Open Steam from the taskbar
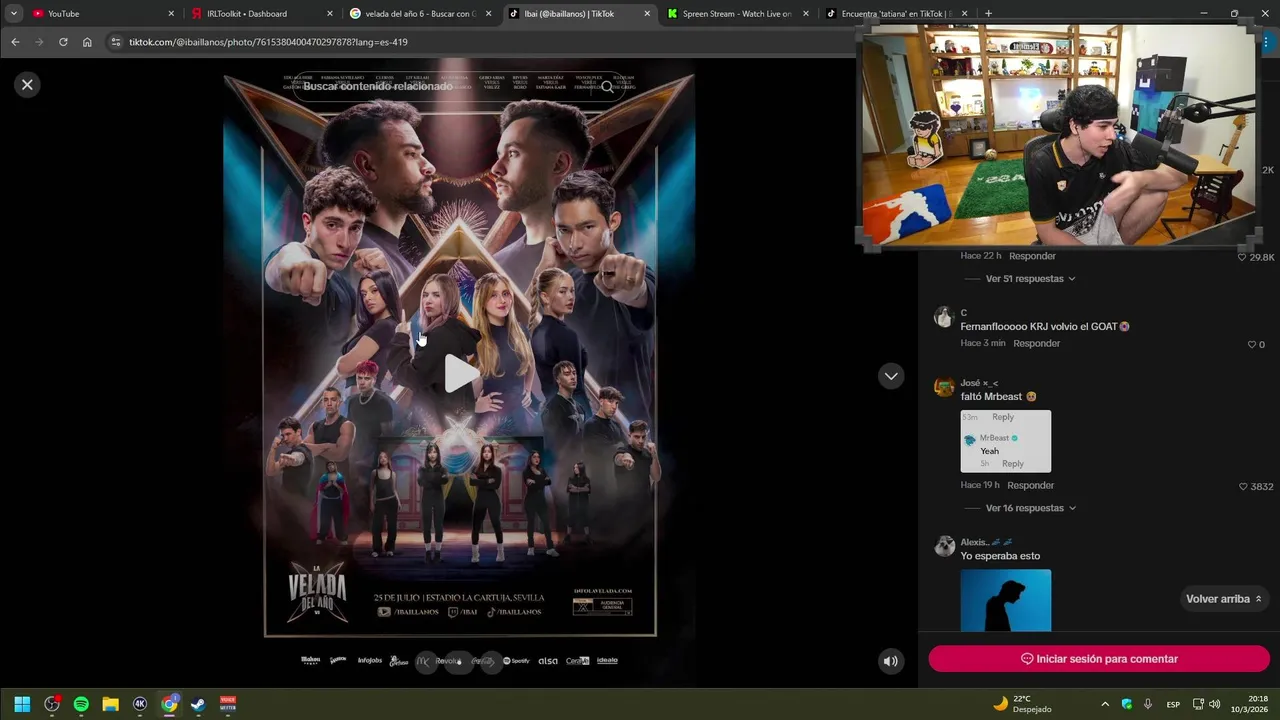The height and width of the screenshot is (720, 1280). [198, 704]
